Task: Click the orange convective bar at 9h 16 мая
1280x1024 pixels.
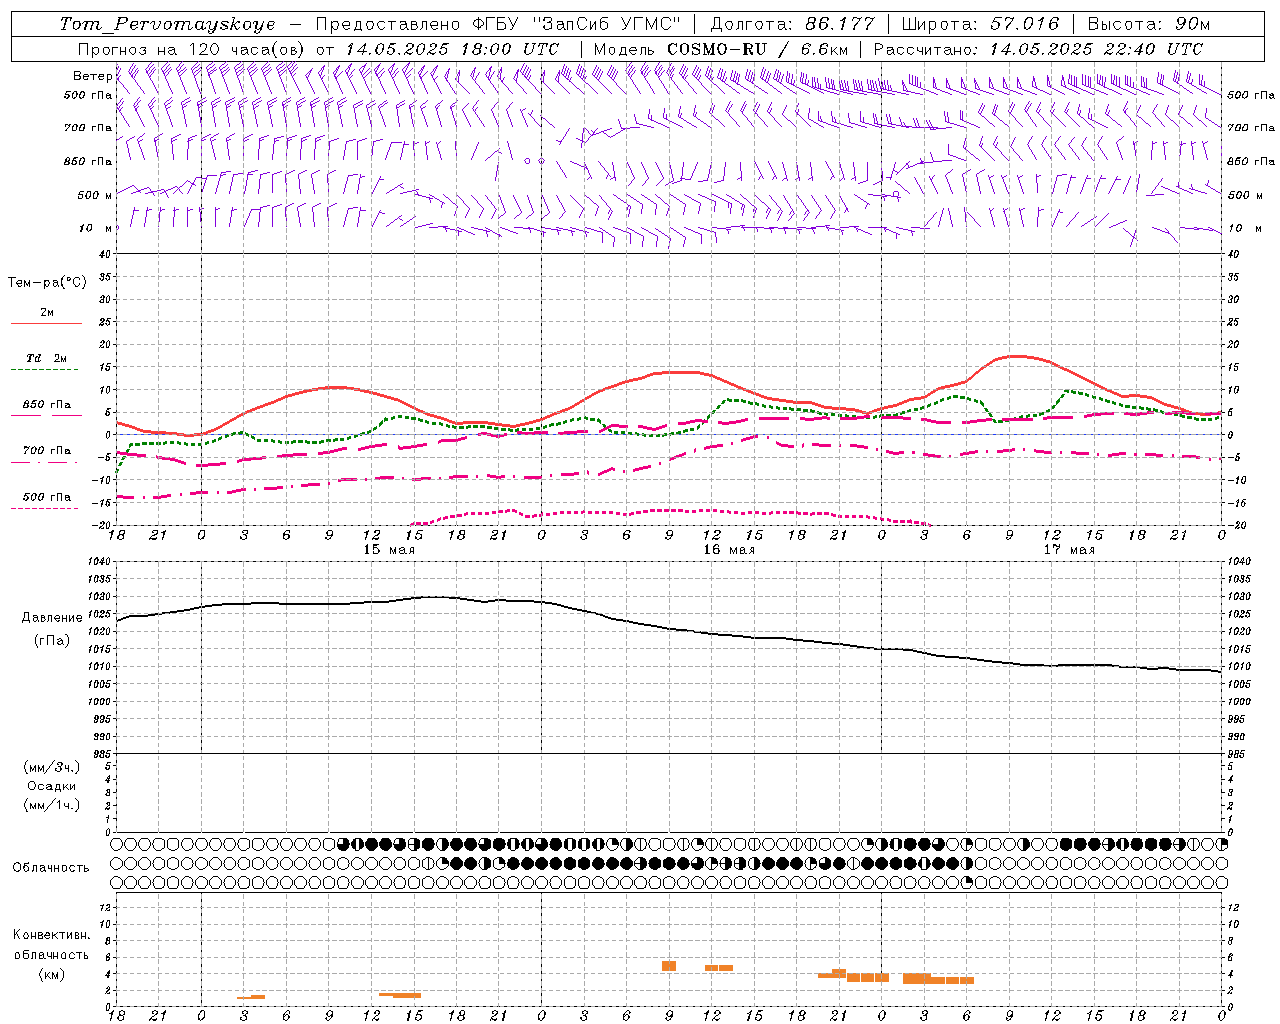Action: coord(669,966)
